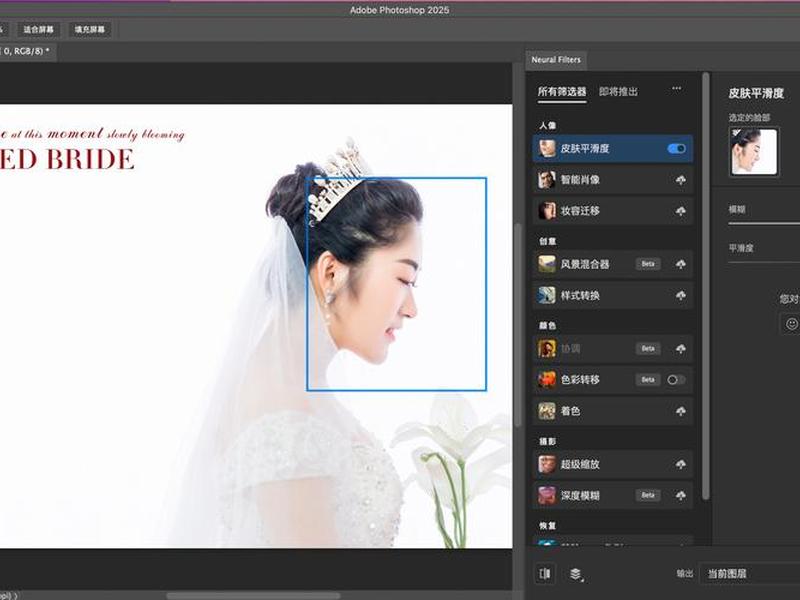The width and height of the screenshot is (800, 600).
Task: Click the 深度模糊 filter icon
Action: click(547, 495)
